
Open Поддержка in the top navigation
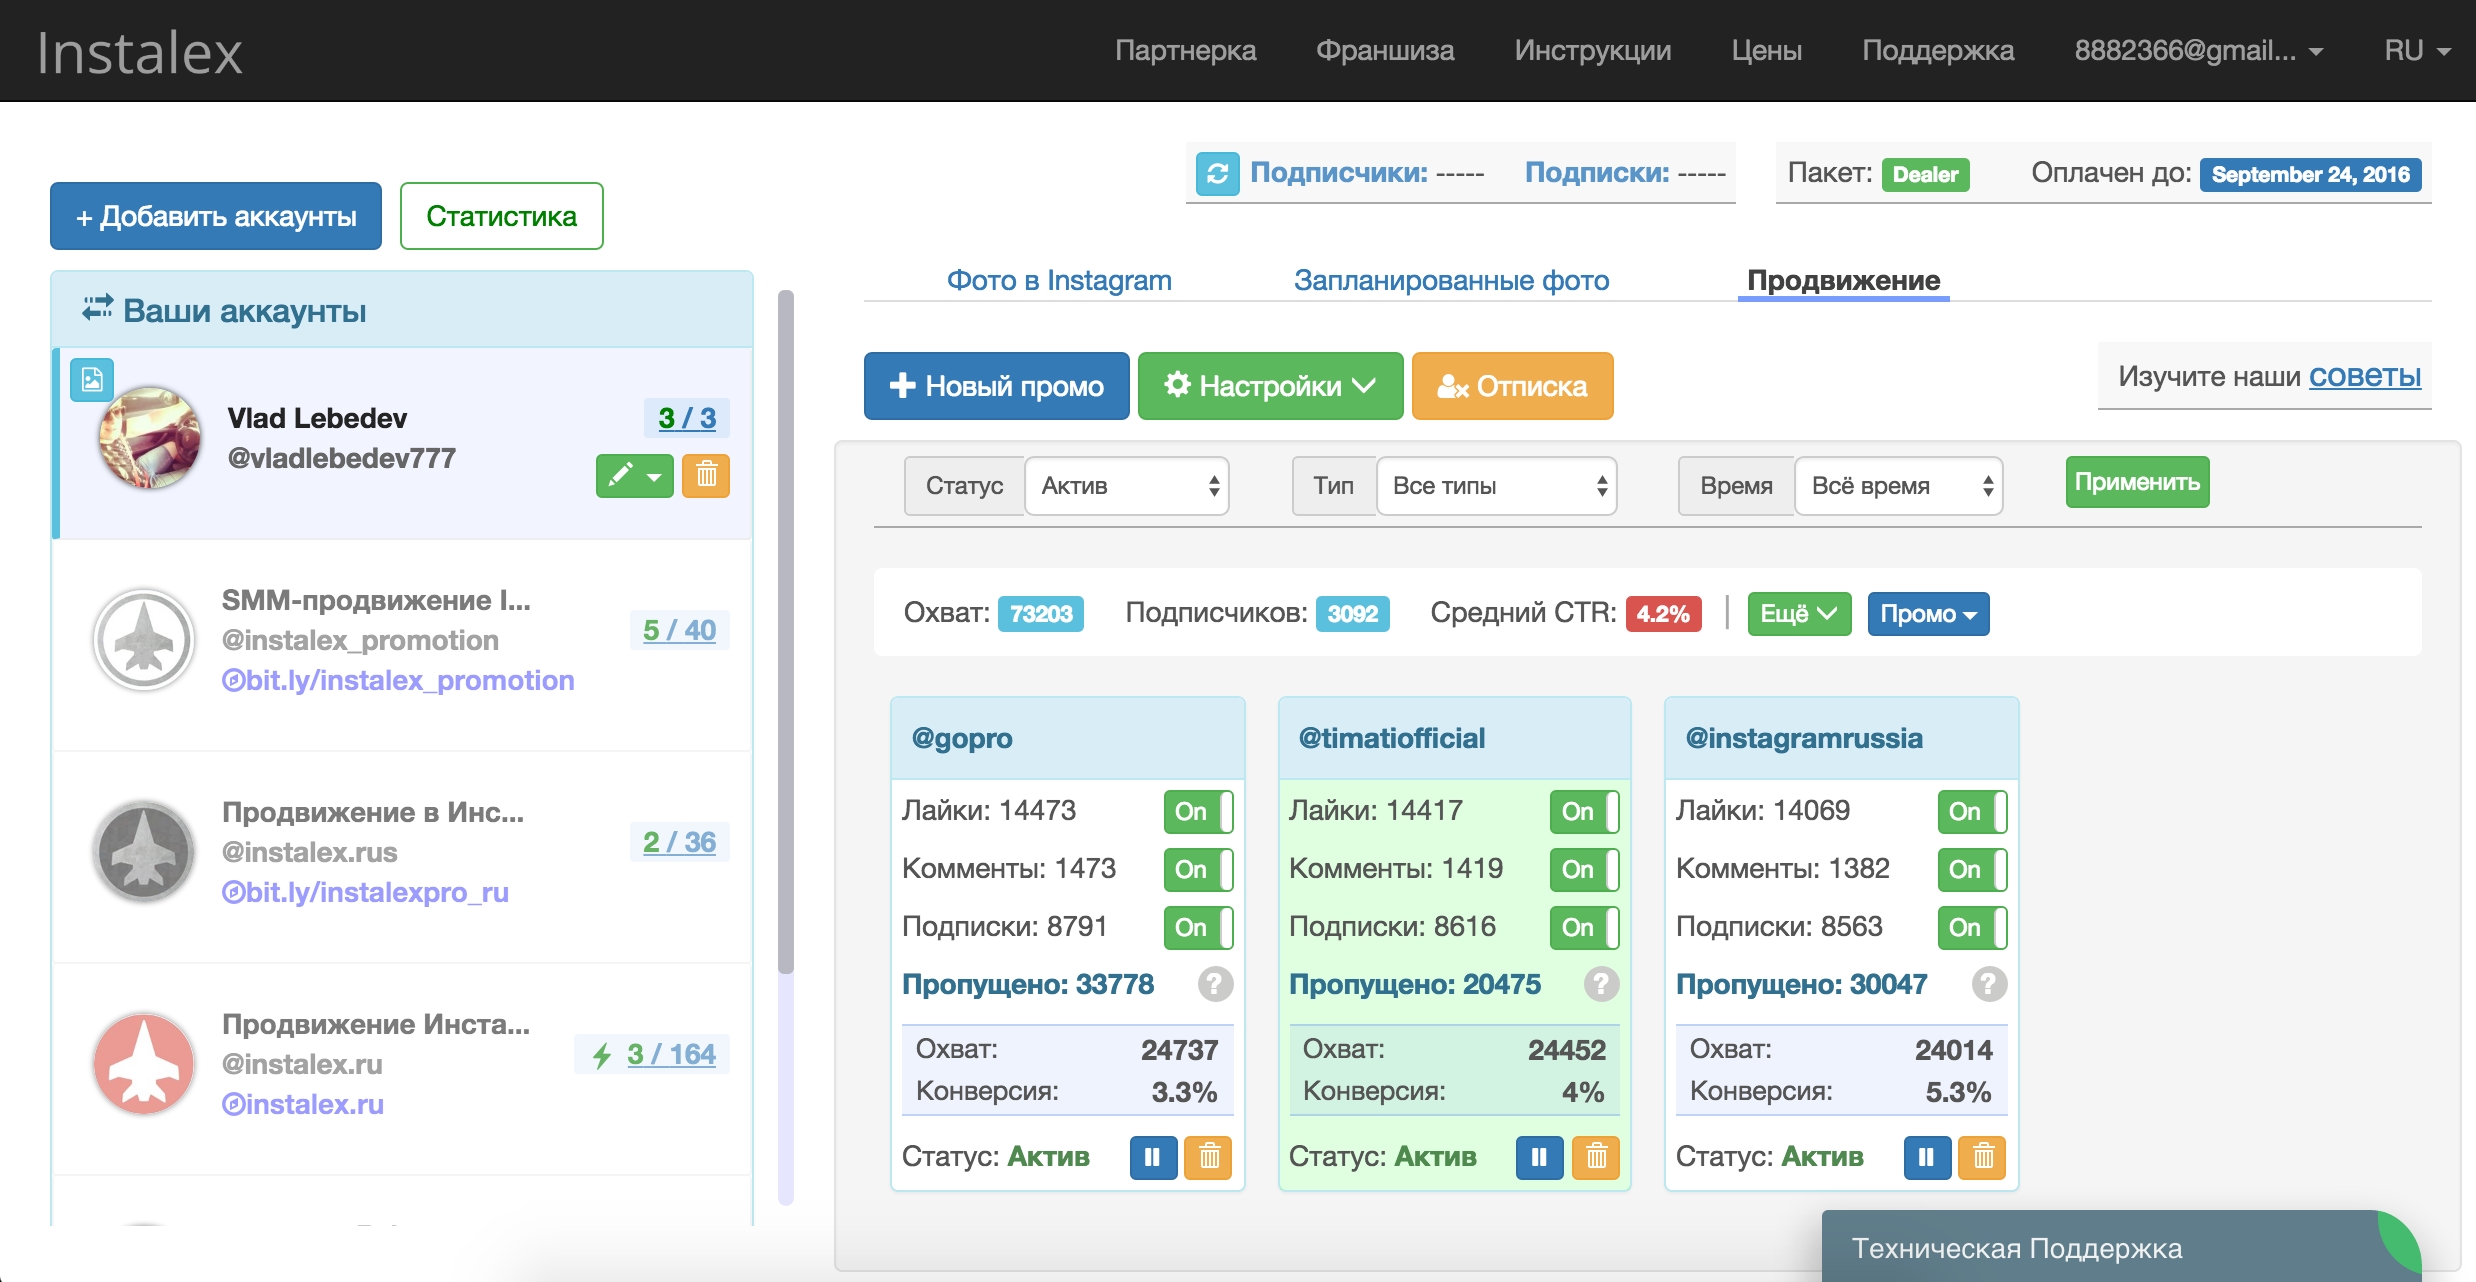click(1938, 51)
